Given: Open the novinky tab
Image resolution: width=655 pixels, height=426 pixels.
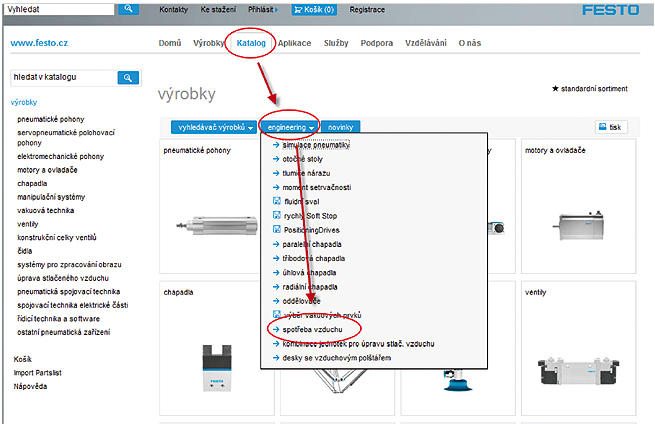Looking at the screenshot, I should (340, 127).
